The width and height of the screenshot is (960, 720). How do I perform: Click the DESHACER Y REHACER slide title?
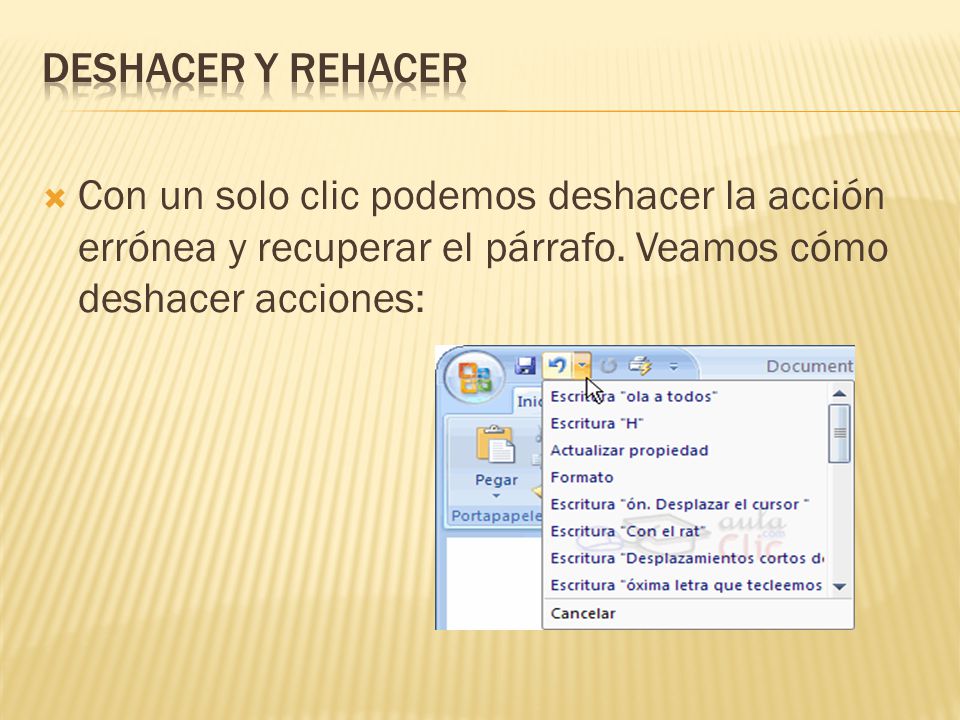click(x=255, y=68)
